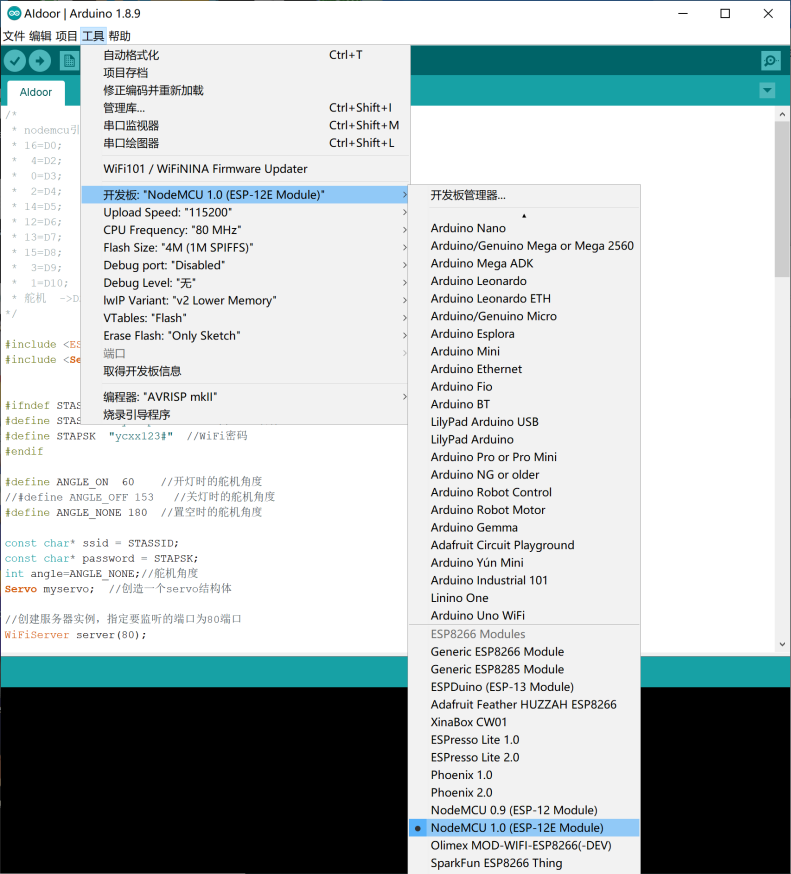This screenshot has width=791, height=874.
Task: Select NodeMCU 0.9 (ESP-12 Module)
Action: pyautogui.click(x=525, y=810)
